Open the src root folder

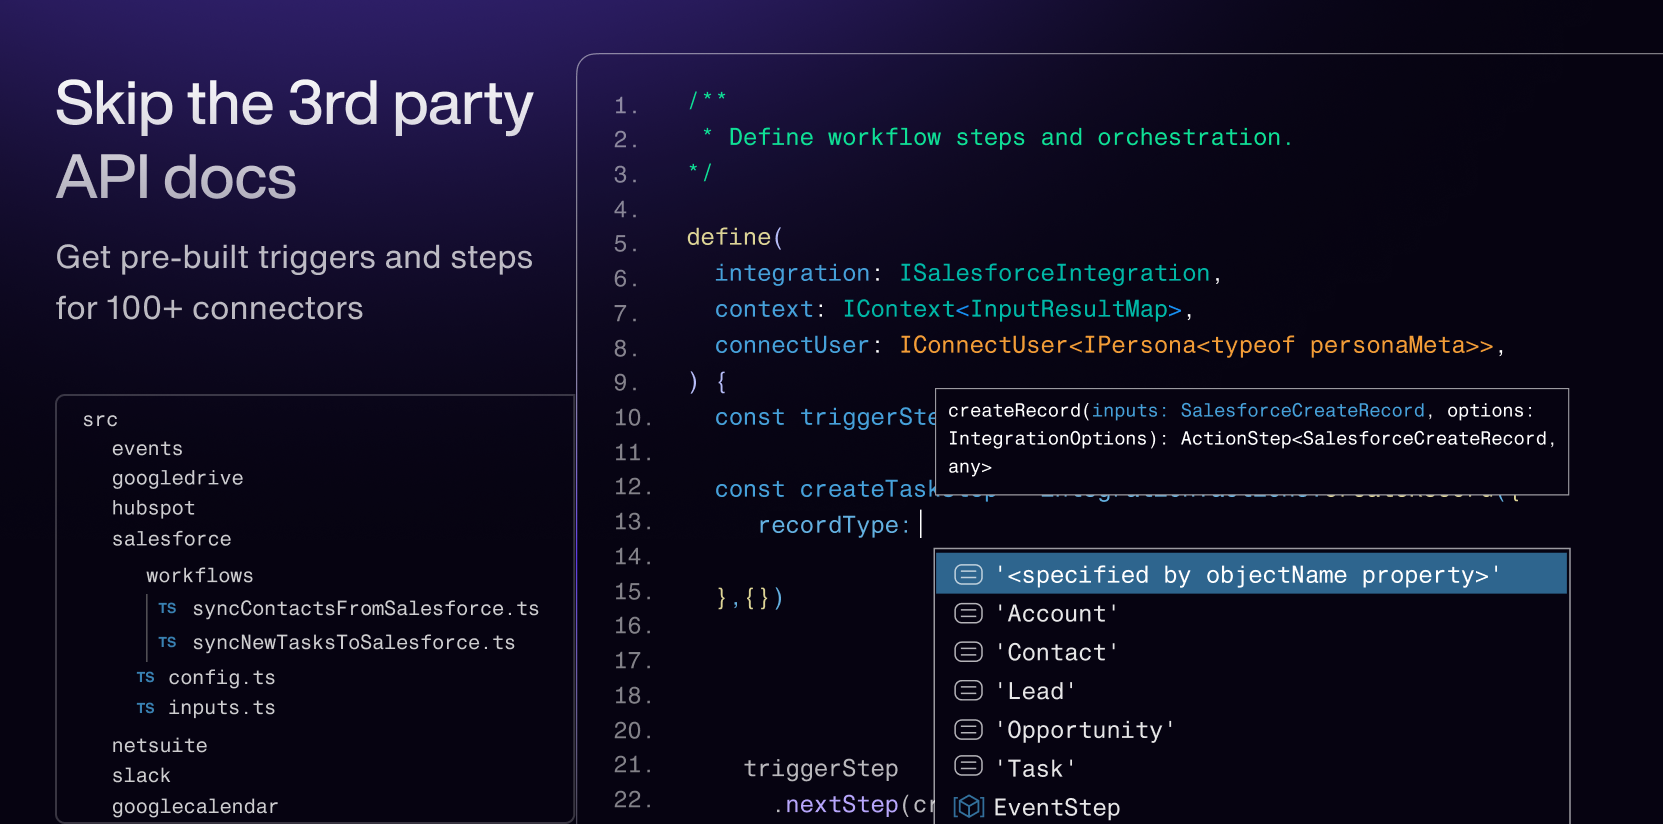coord(100,420)
